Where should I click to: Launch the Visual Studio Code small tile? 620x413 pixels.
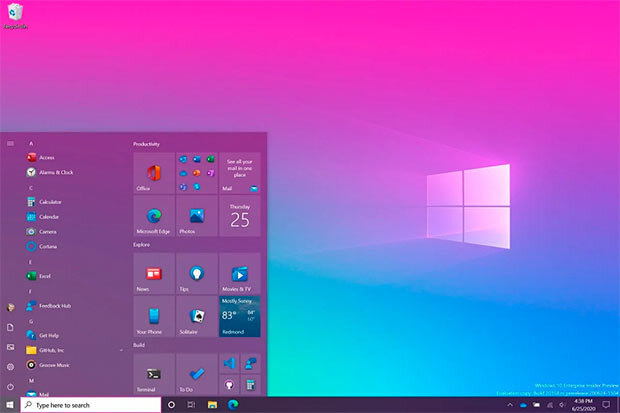click(229, 363)
